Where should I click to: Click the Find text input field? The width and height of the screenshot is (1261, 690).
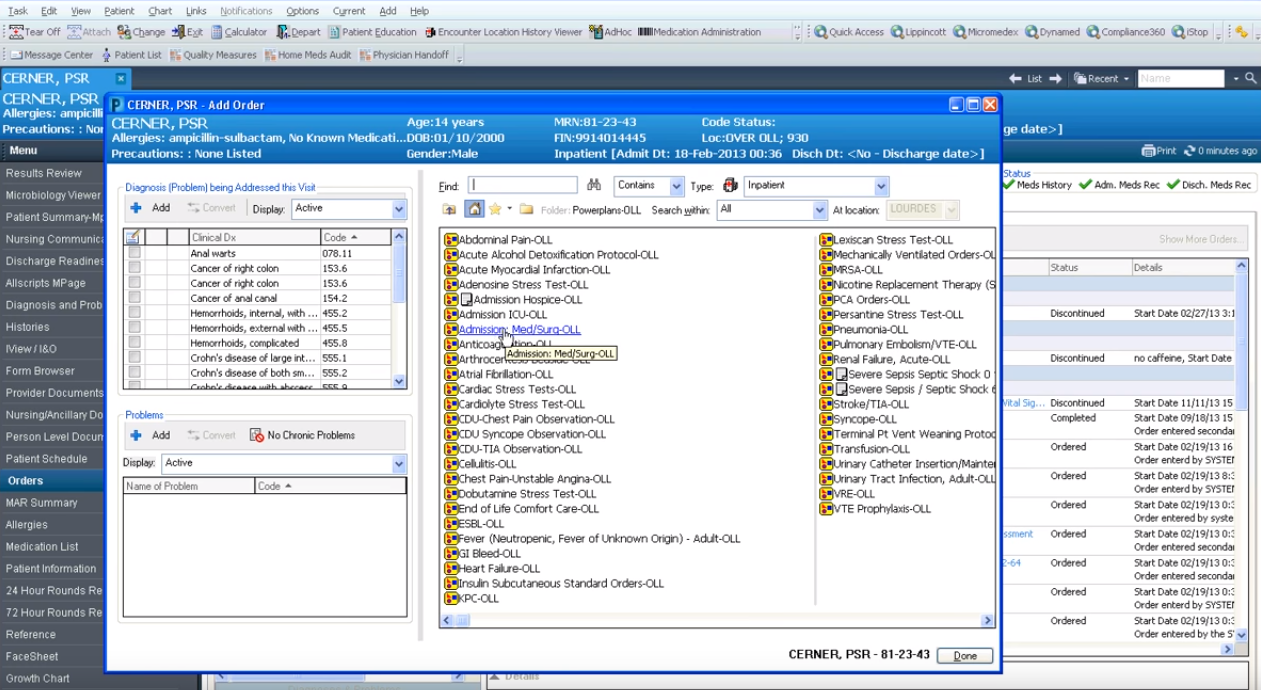pyautogui.click(x=523, y=186)
